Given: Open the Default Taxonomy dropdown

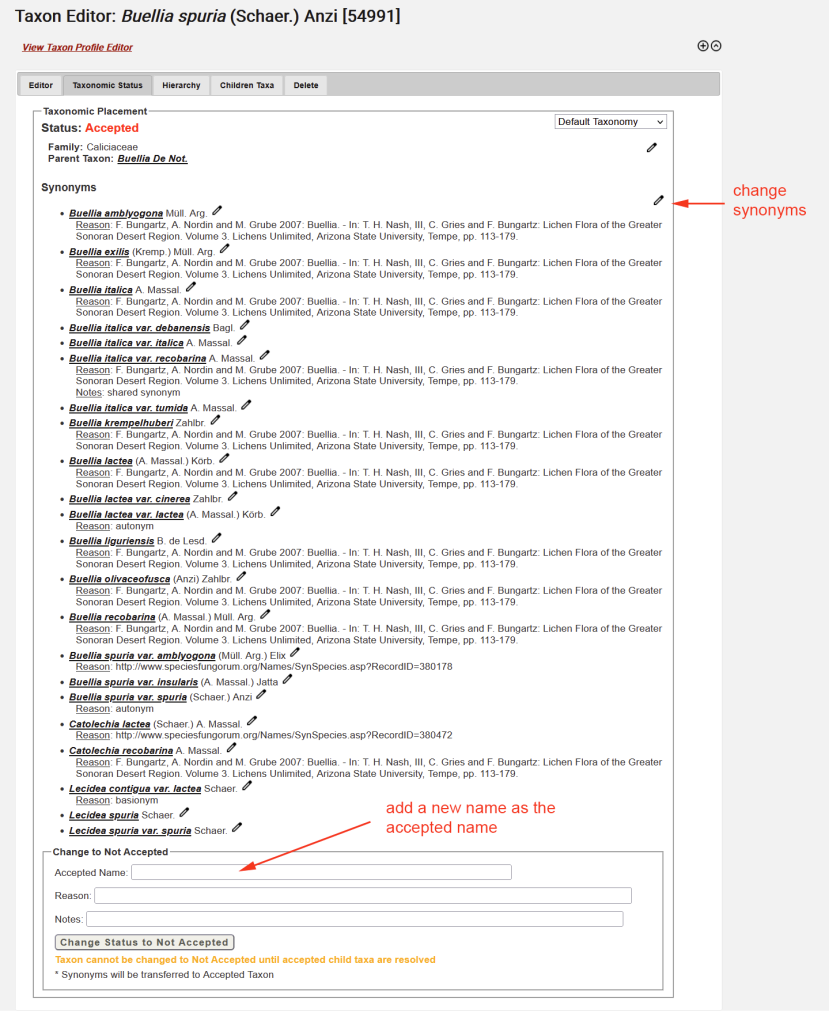Looking at the screenshot, I should tap(611, 122).
